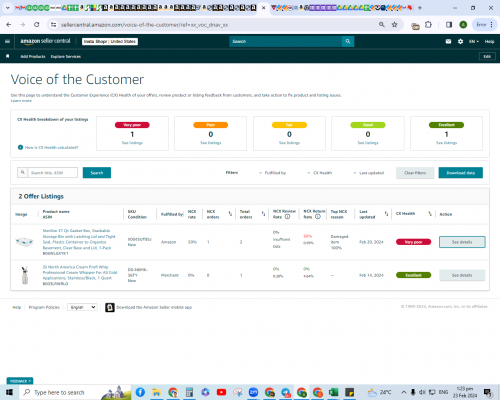This screenshot has width=500, height=400.
Task: Open File Explorer from the taskbar
Action: click(x=156, y=392)
